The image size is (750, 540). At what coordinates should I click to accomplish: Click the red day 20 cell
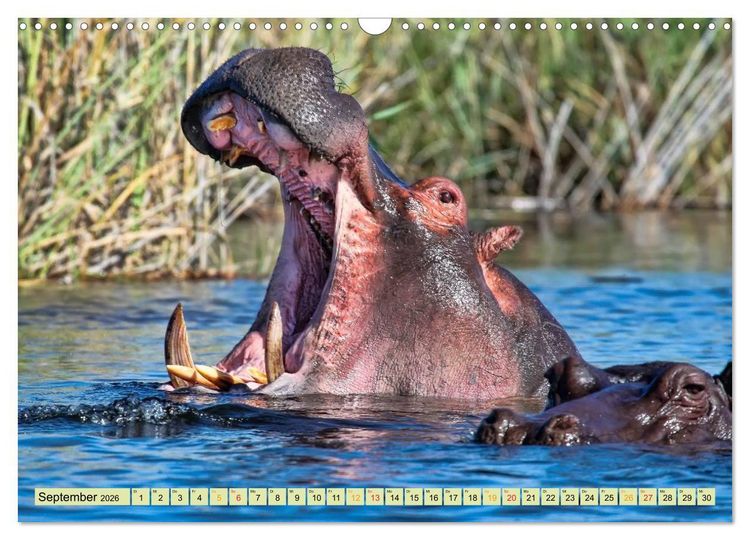tap(511, 497)
